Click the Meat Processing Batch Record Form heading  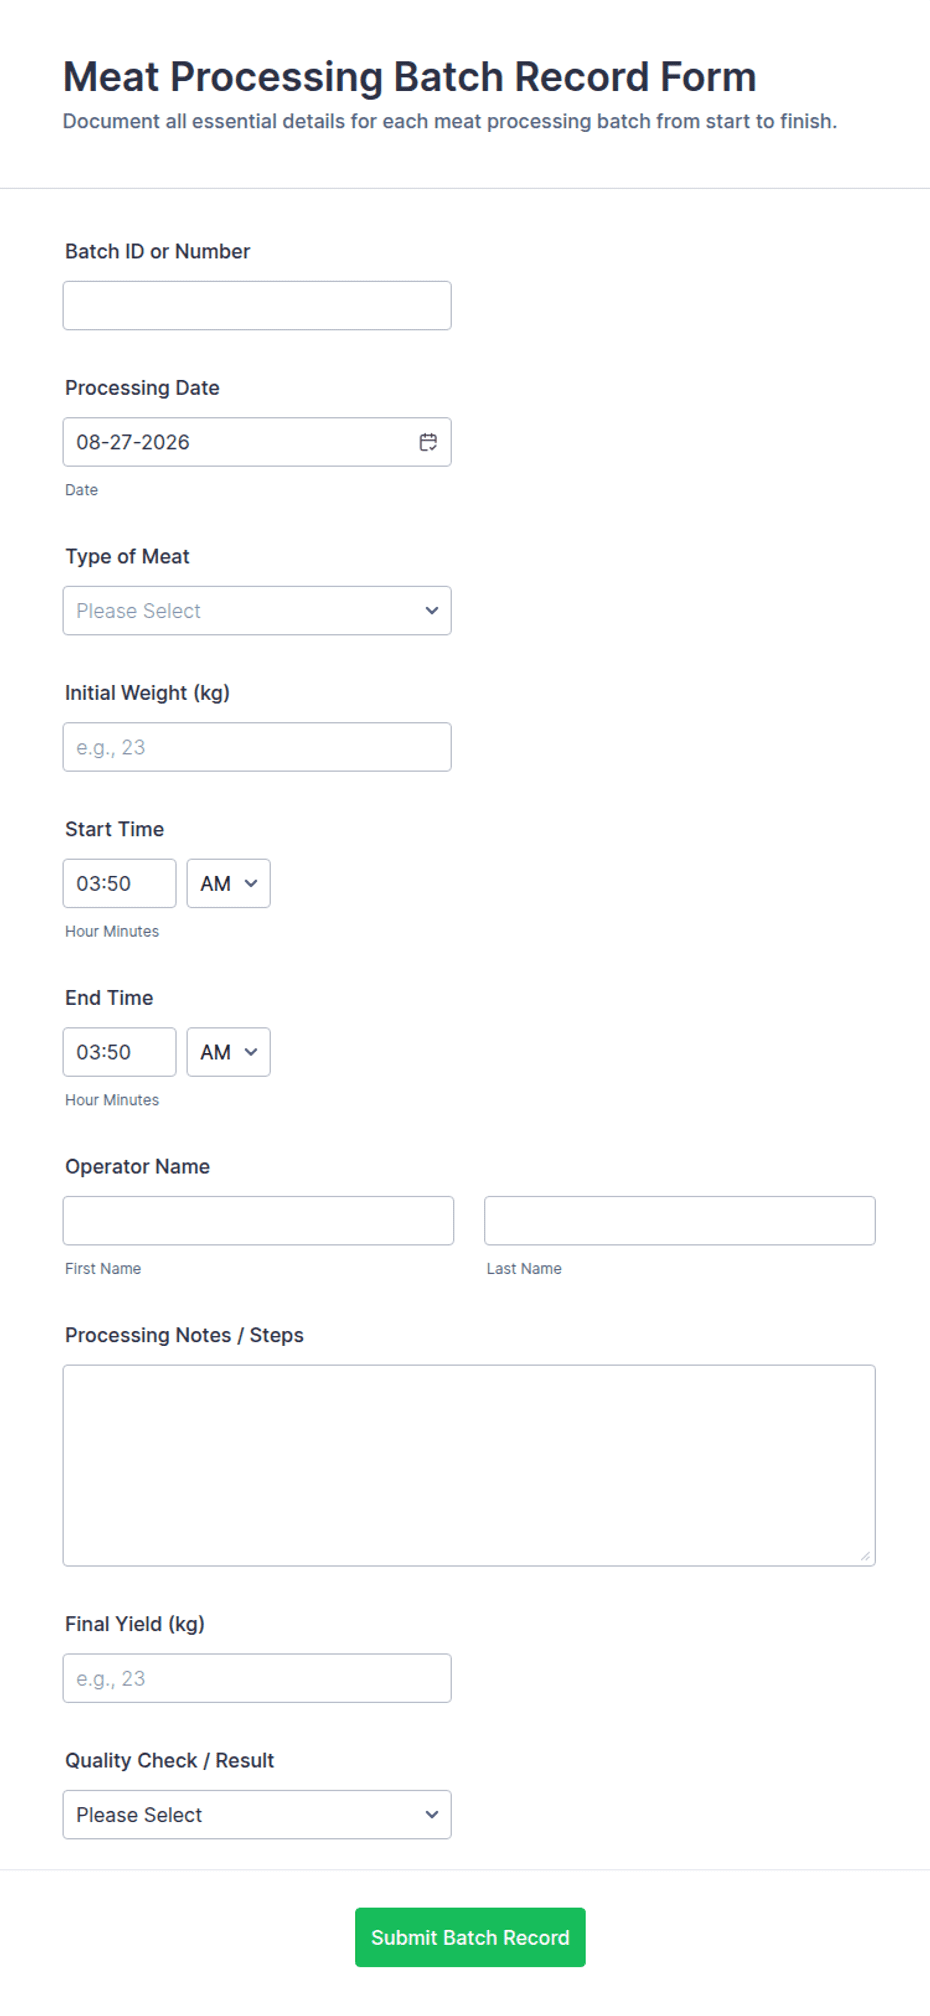pos(409,77)
